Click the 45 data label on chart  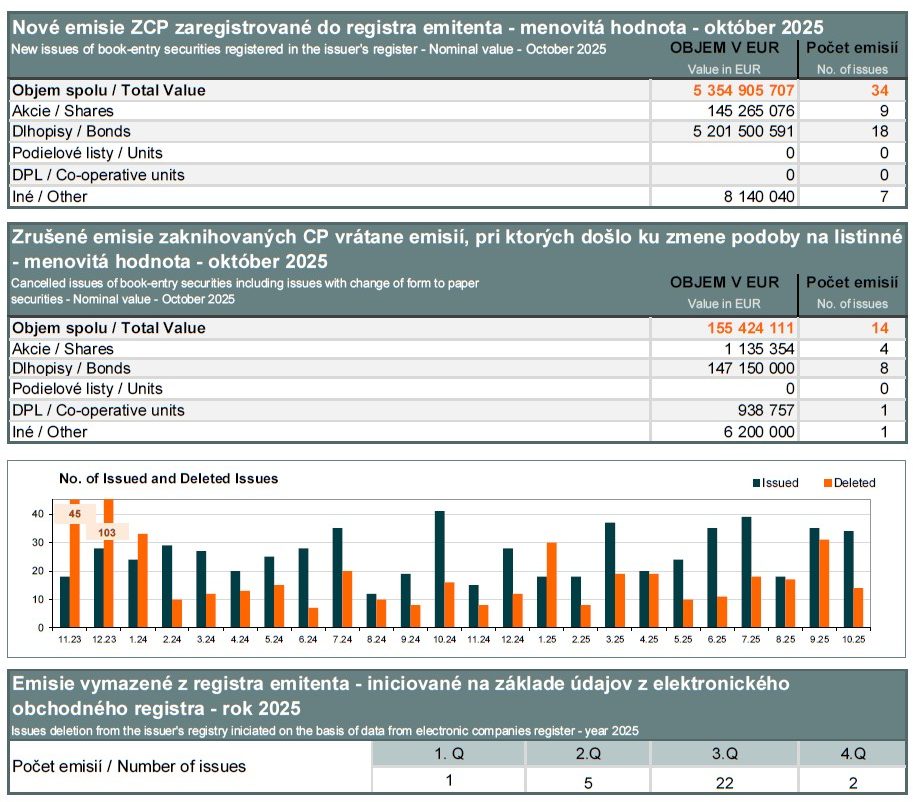pyautogui.click(x=74, y=514)
